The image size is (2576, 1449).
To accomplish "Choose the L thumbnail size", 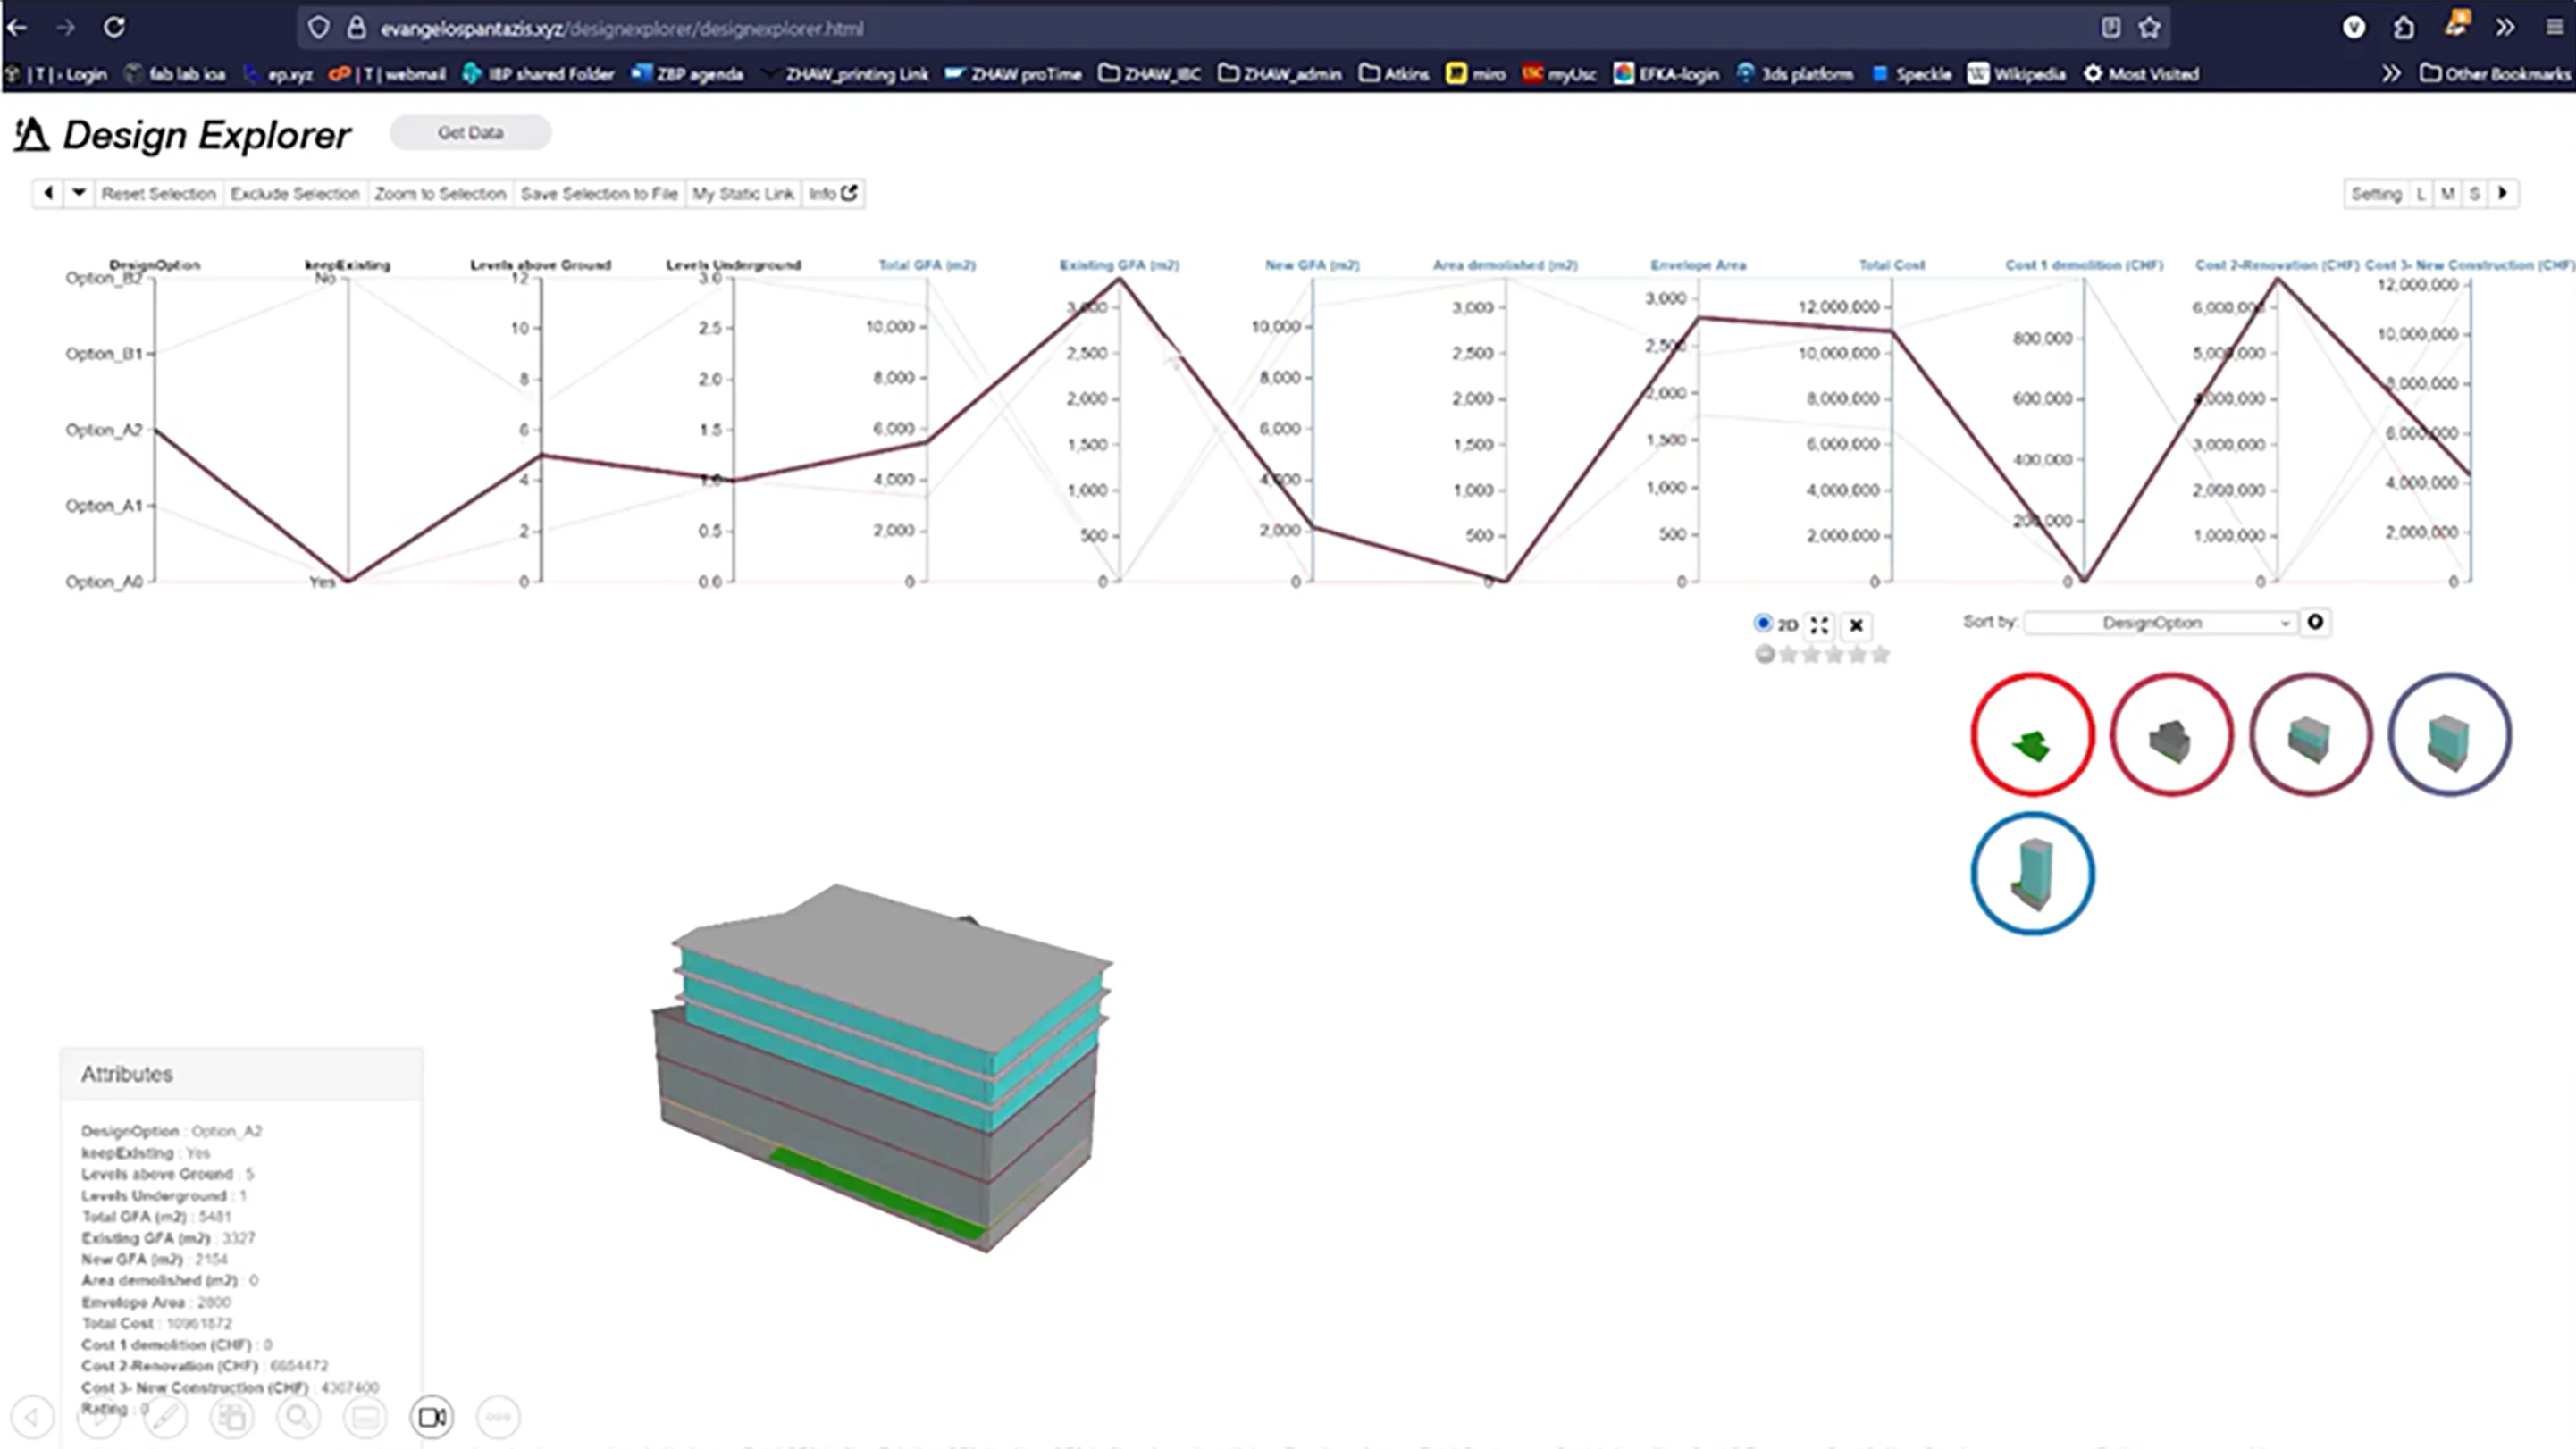I will (x=2421, y=193).
